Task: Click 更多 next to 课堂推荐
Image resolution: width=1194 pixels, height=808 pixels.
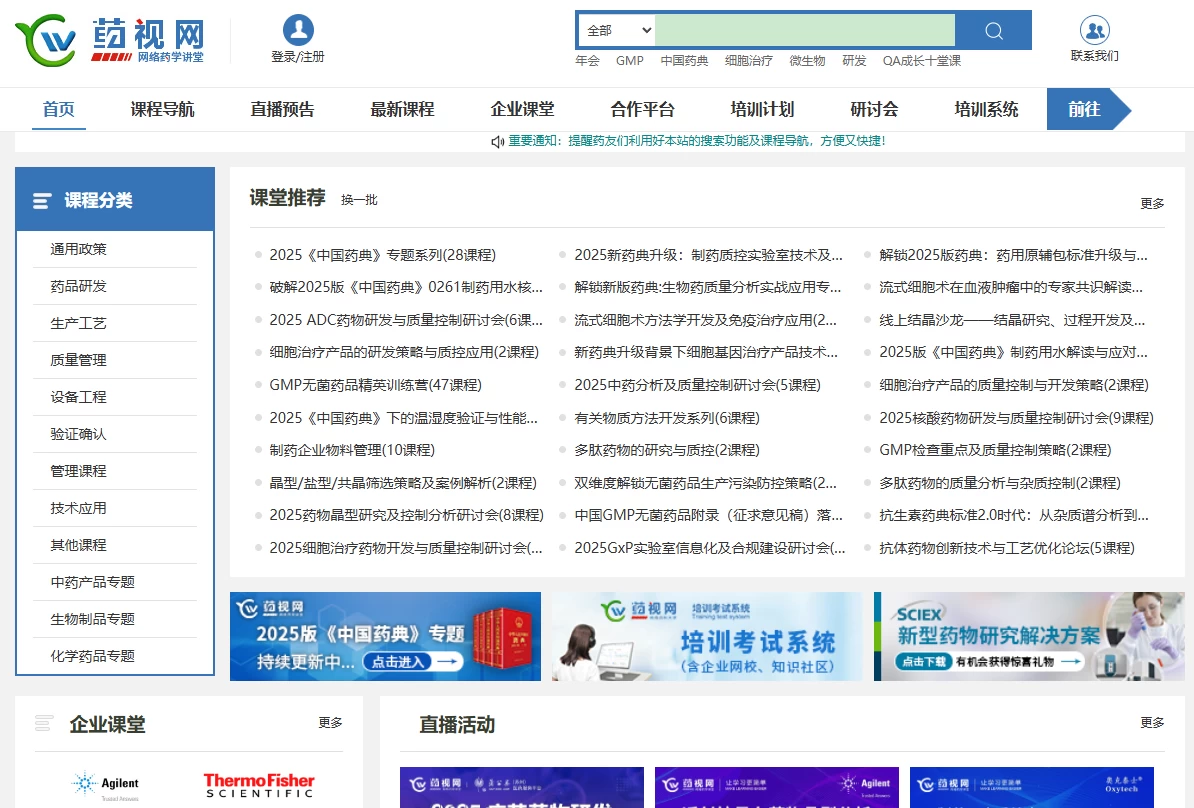Action: (x=1152, y=203)
